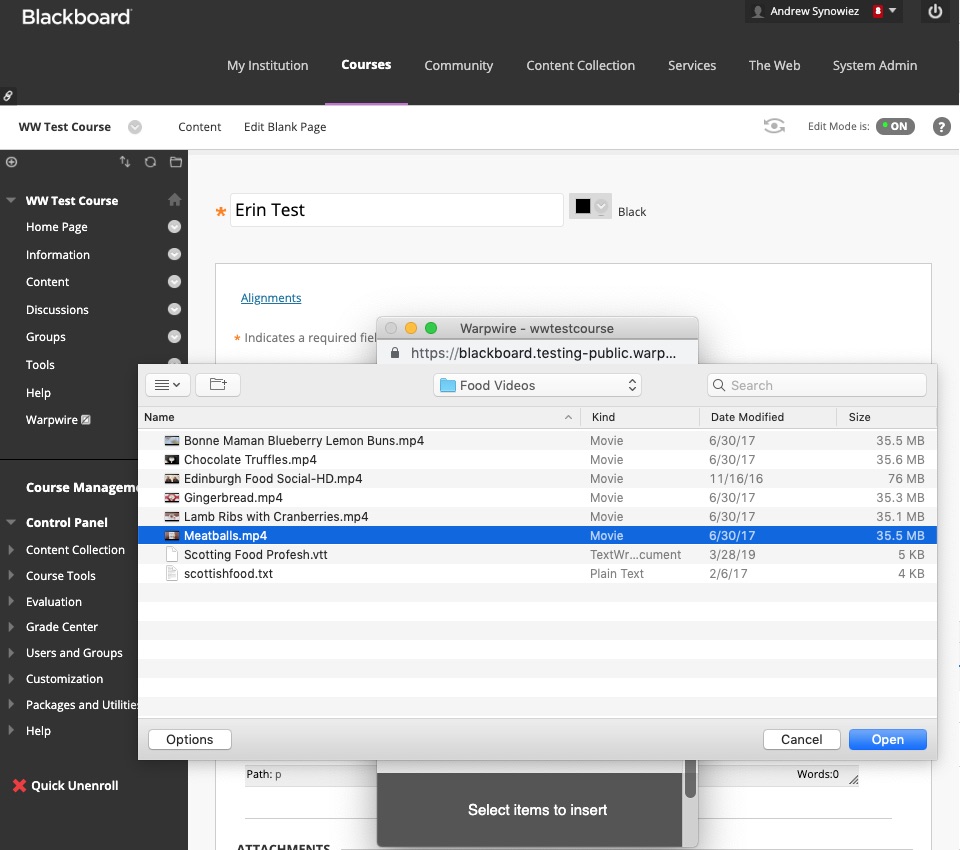The image size is (960, 850).
Task: Click the Lamb Ribs with Cranberries thumbnail icon
Action: coord(172,517)
